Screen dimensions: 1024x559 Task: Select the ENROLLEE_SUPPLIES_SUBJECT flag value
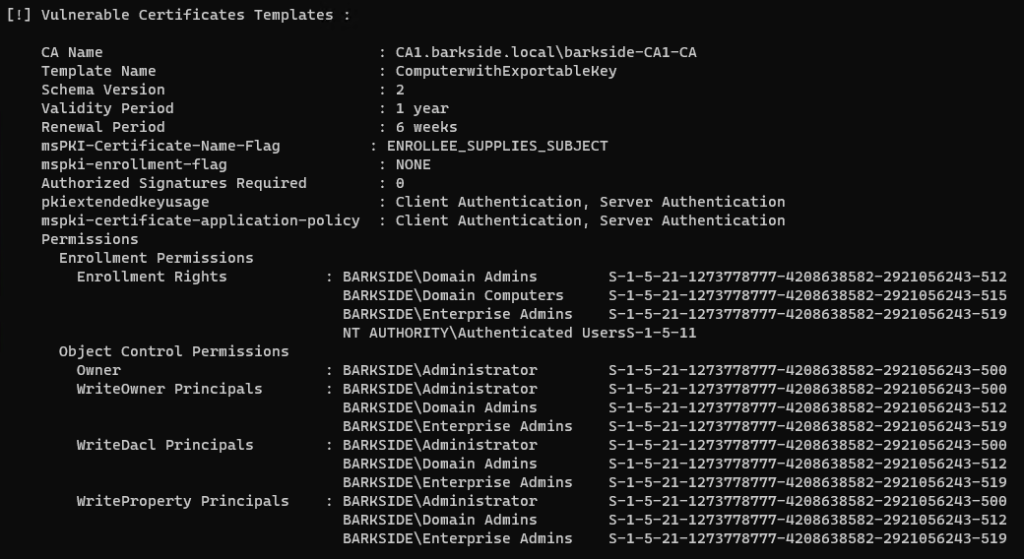497,146
